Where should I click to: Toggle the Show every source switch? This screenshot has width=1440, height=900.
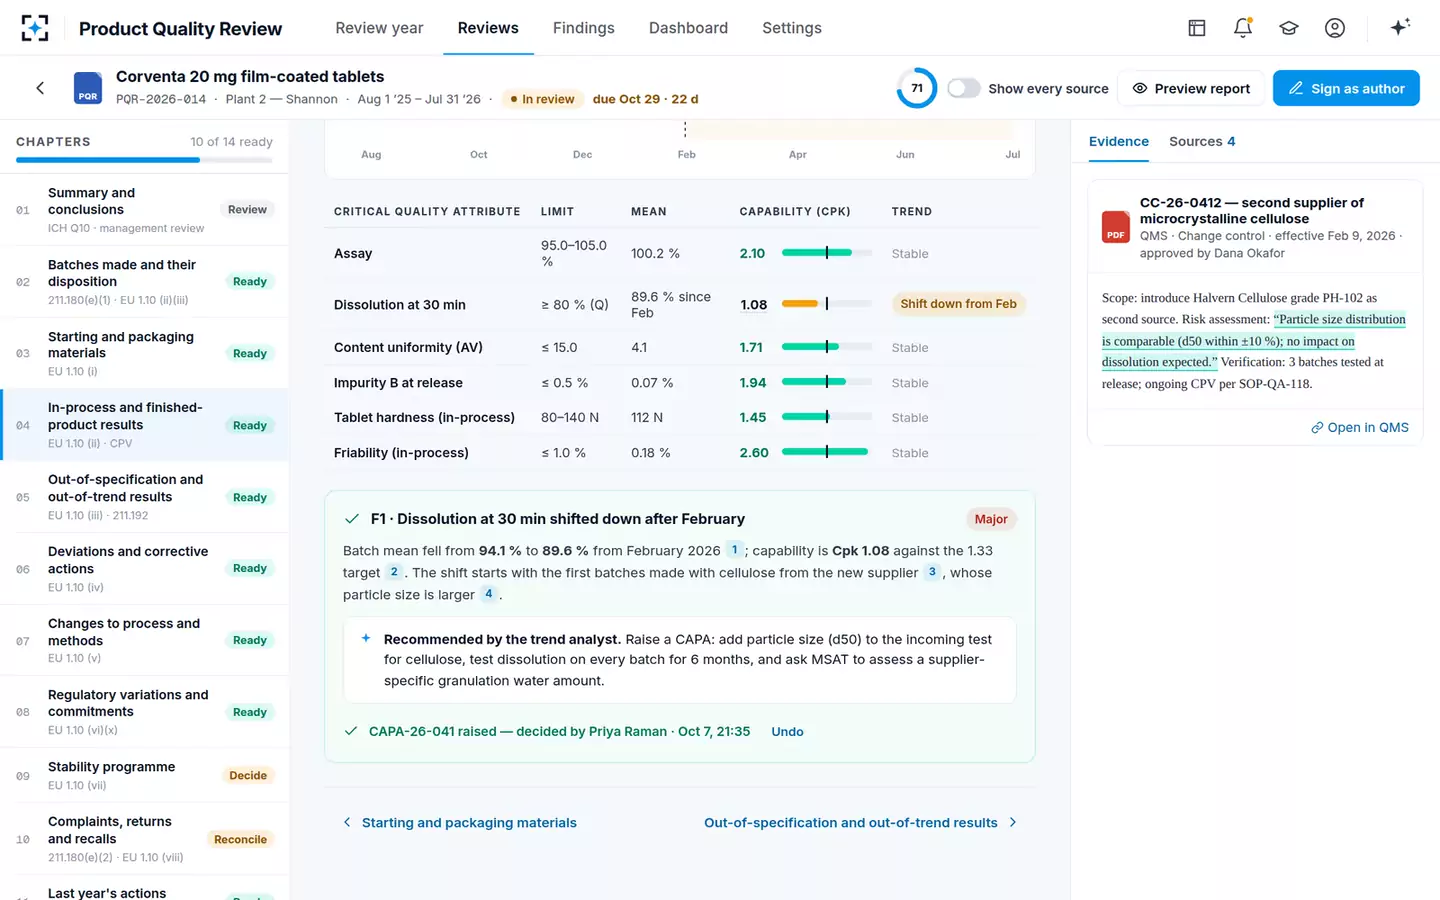pyautogui.click(x=964, y=88)
